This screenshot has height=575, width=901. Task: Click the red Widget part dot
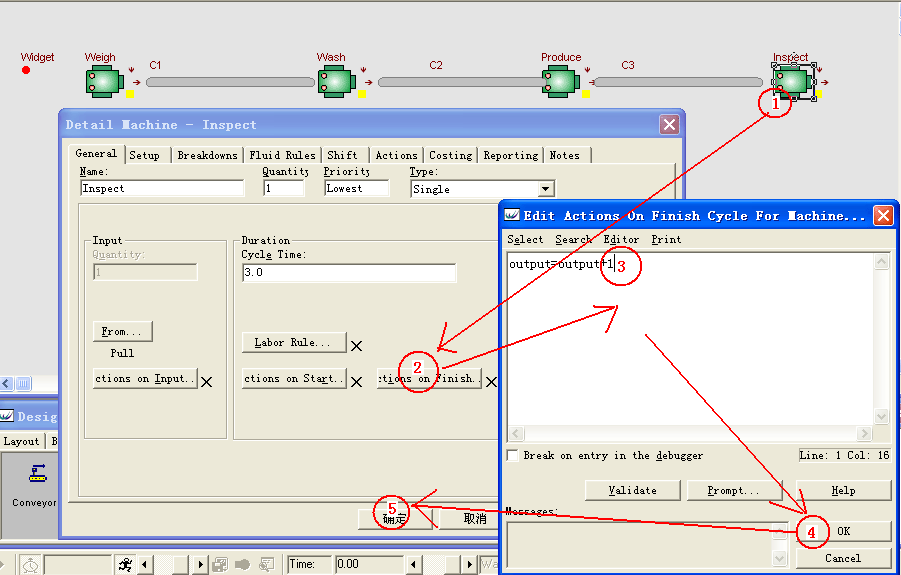point(26,70)
